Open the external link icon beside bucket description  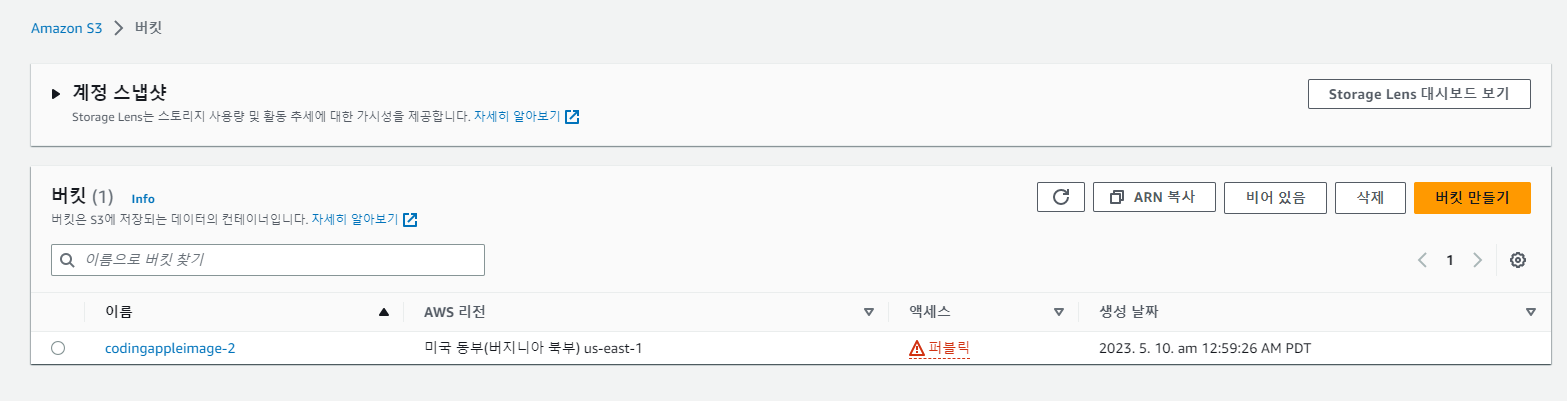point(410,219)
